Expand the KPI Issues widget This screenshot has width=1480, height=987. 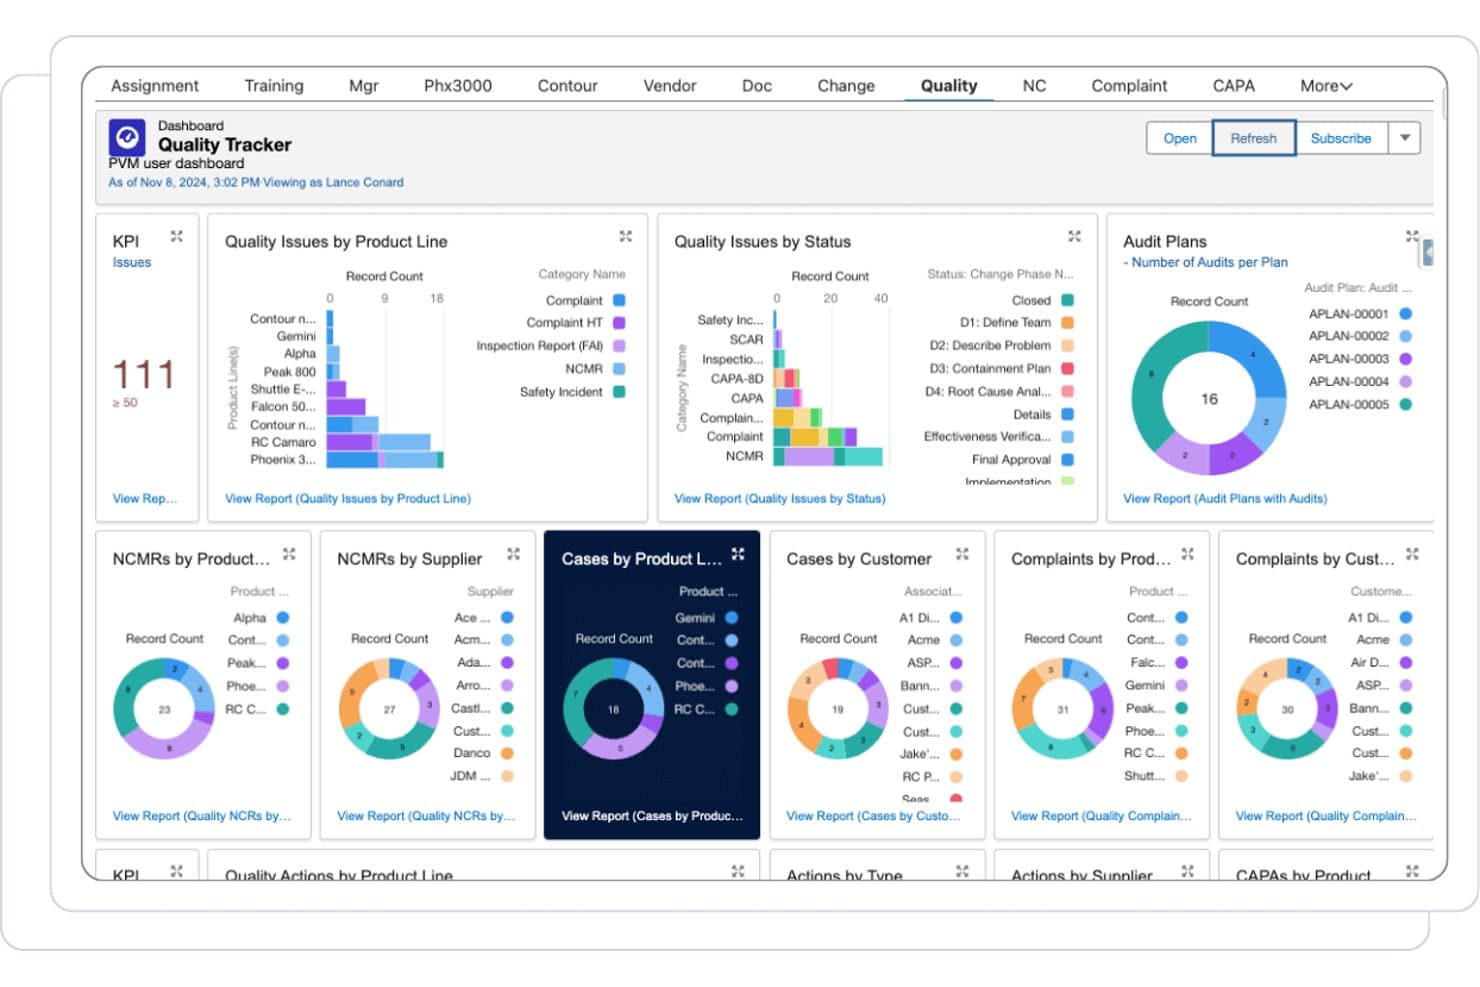coord(177,236)
